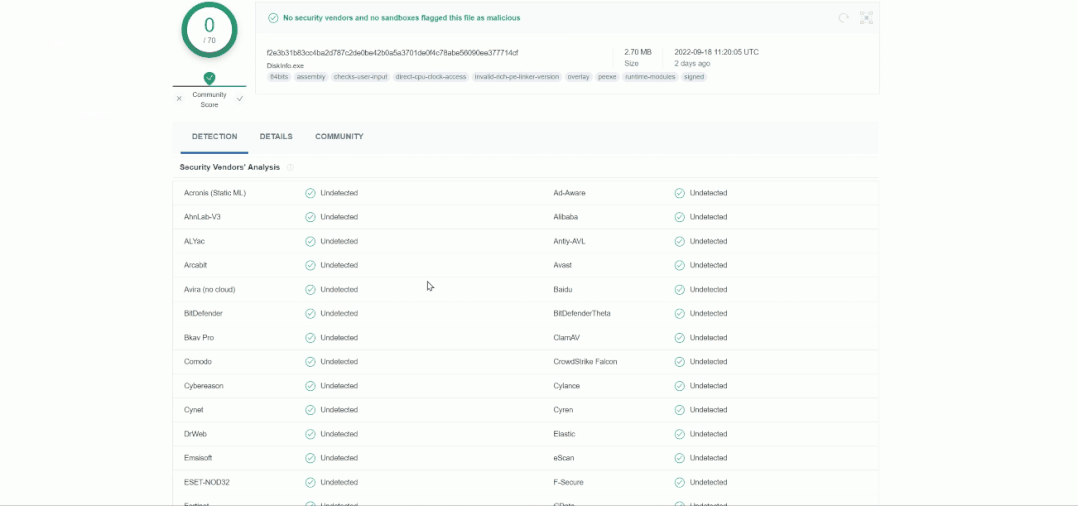The image size is (1078, 506).
Task: Click the Cynet vendor name
Action: pos(194,410)
